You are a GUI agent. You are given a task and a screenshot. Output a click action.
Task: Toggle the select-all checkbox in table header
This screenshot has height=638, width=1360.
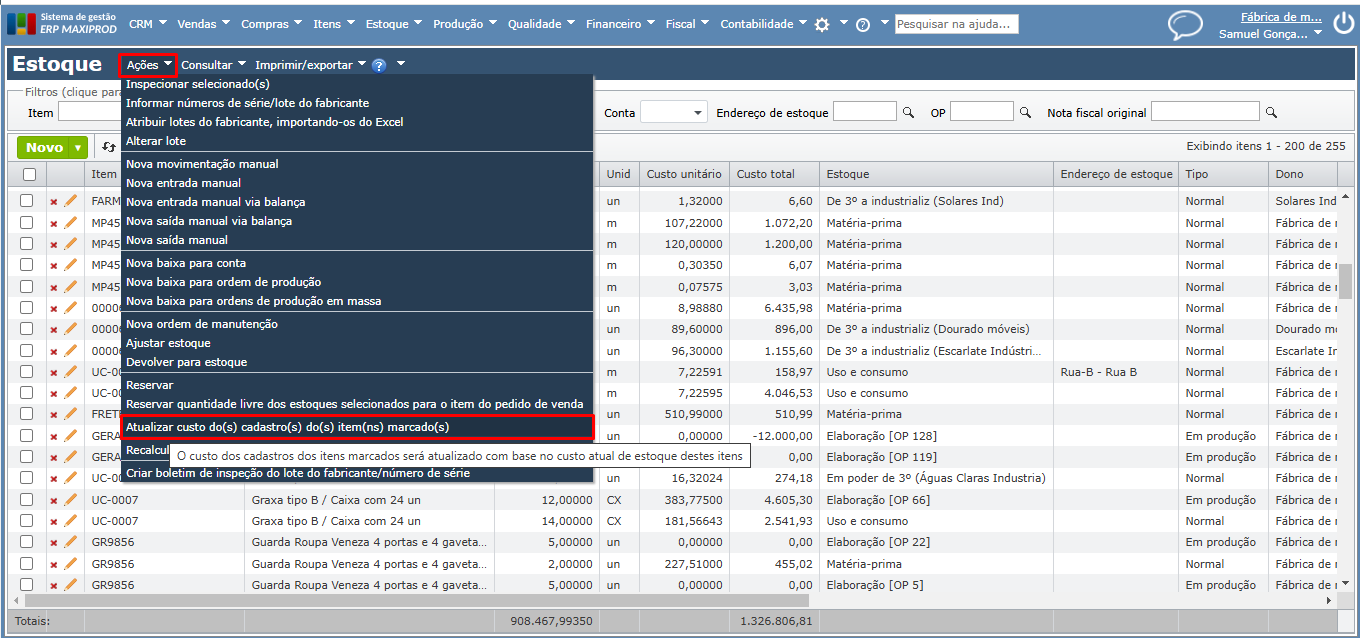pos(29,174)
